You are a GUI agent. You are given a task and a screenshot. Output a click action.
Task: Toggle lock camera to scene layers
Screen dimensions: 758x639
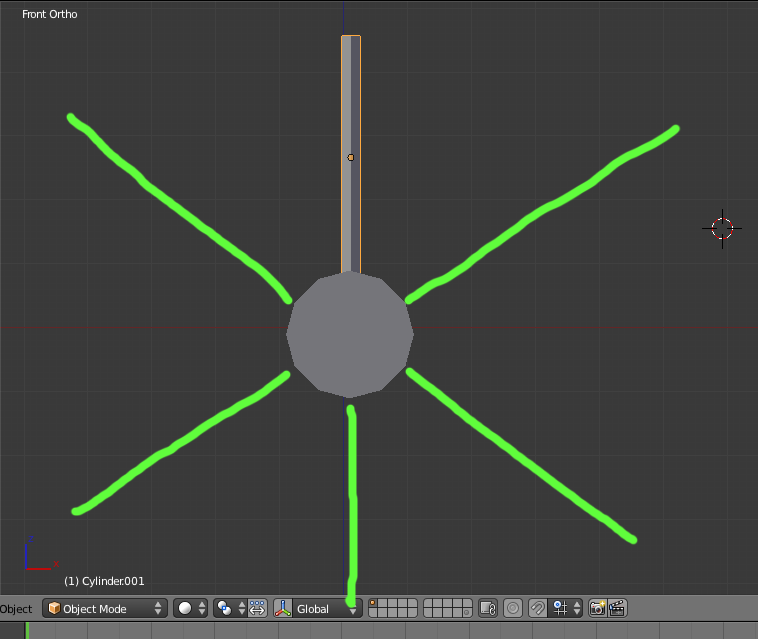tap(488, 608)
